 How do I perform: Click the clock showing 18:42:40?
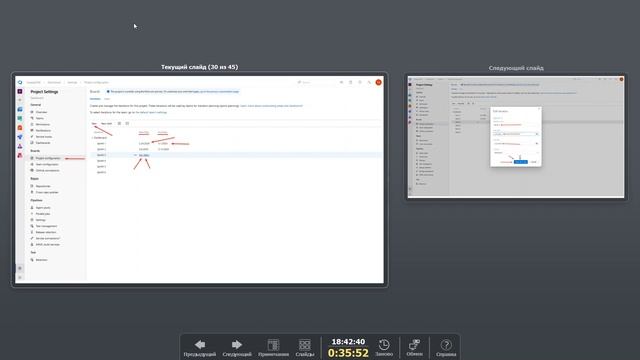click(348, 342)
